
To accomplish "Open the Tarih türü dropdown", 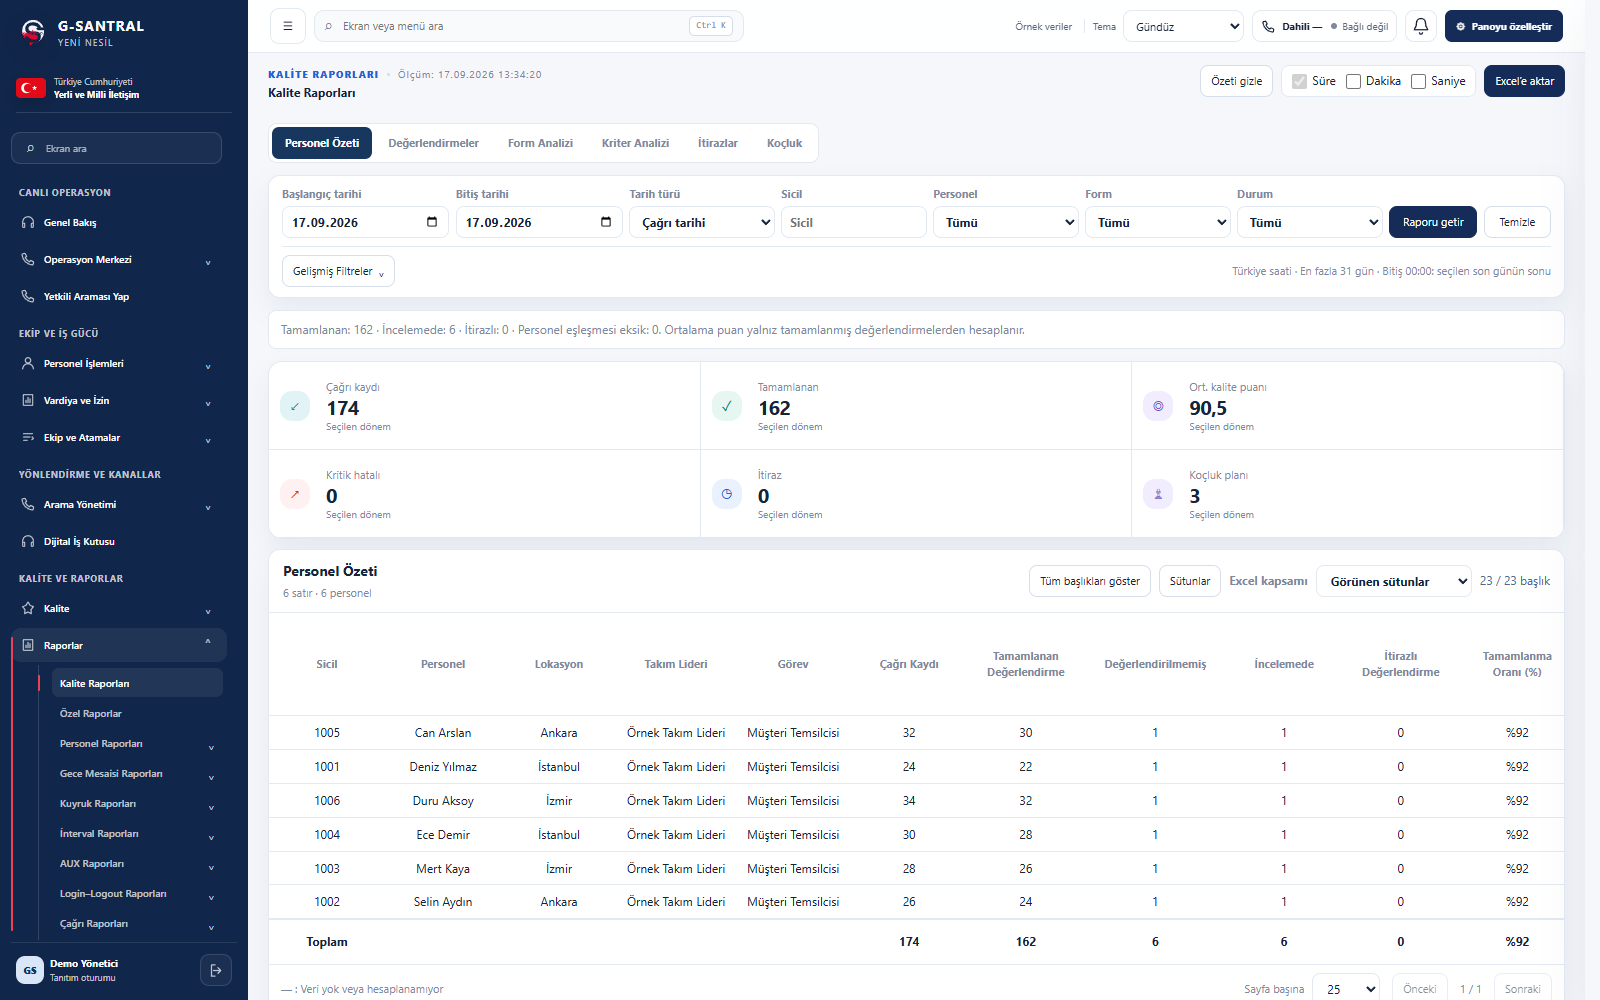I will (702, 222).
